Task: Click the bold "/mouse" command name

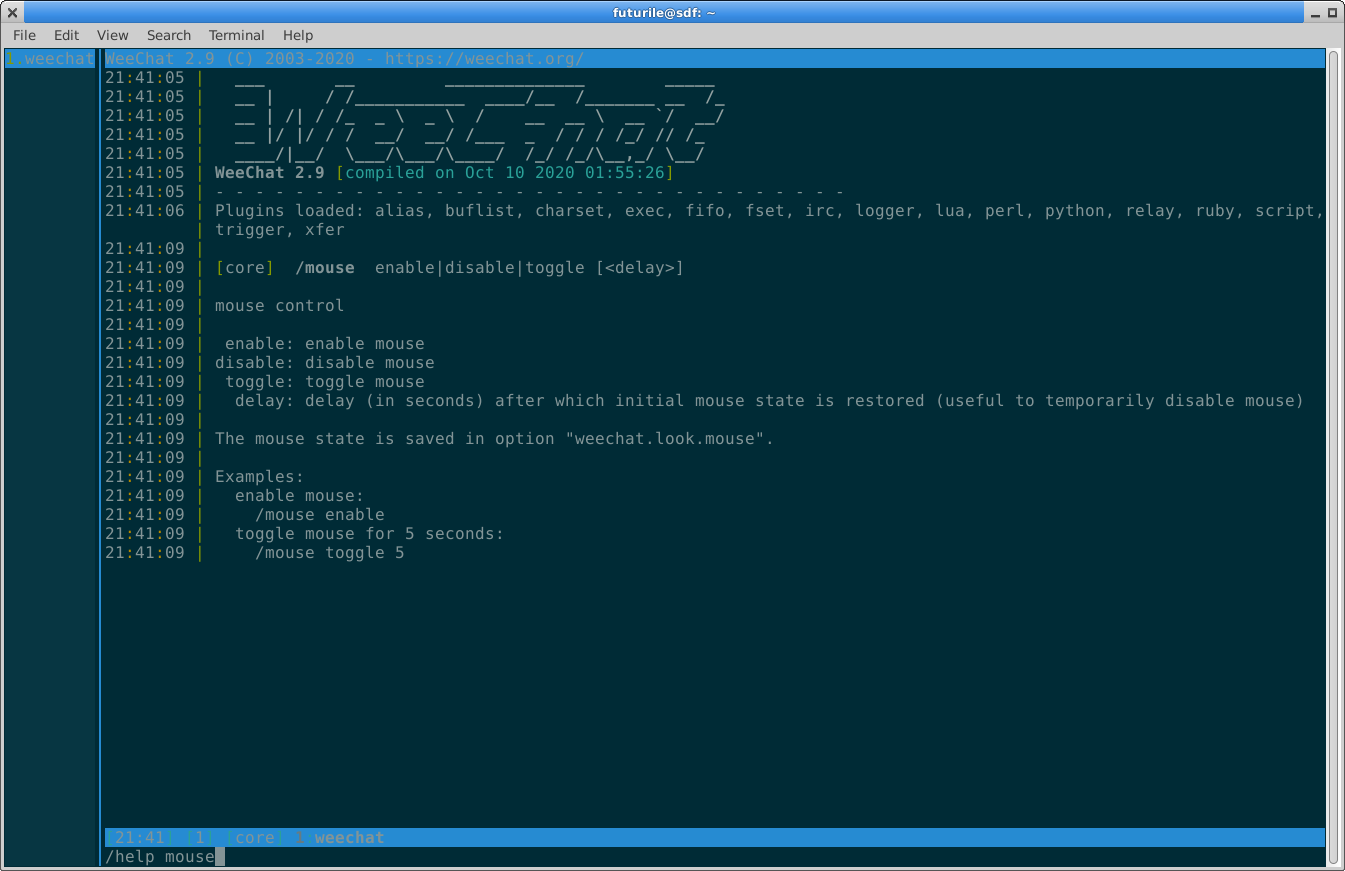Action: (x=325, y=268)
